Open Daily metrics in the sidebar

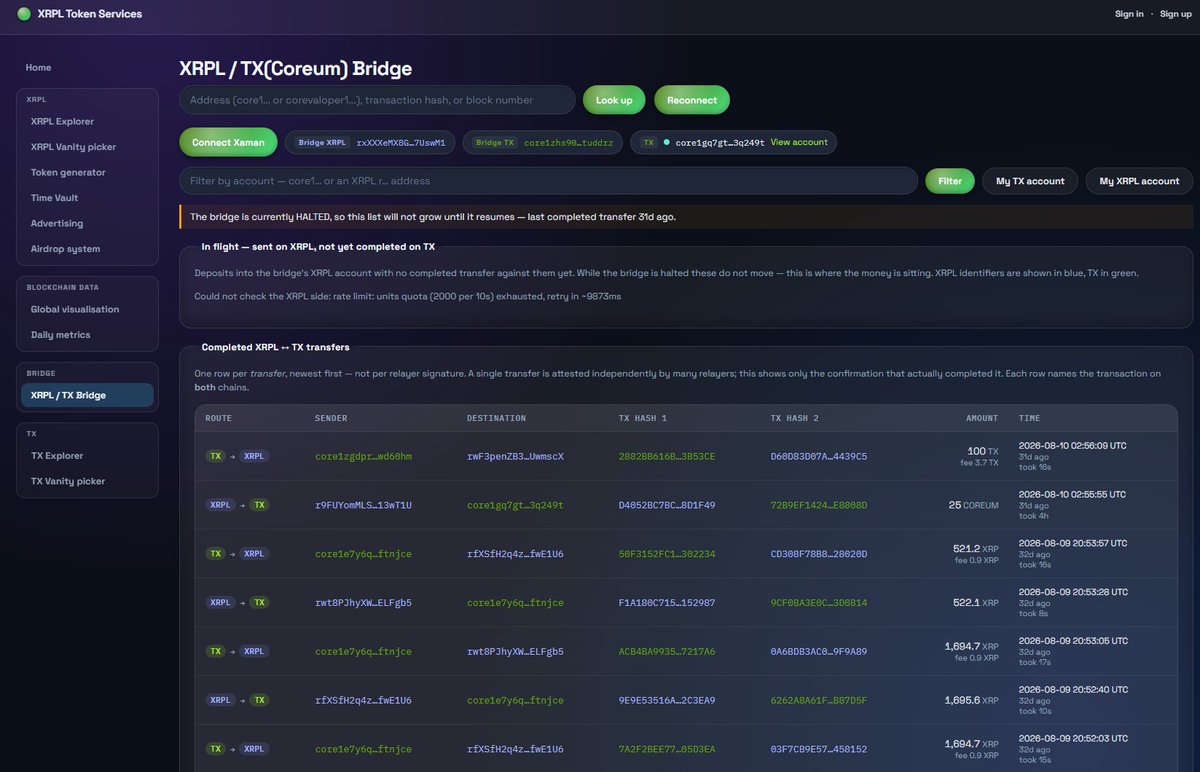click(x=60, y=335)
